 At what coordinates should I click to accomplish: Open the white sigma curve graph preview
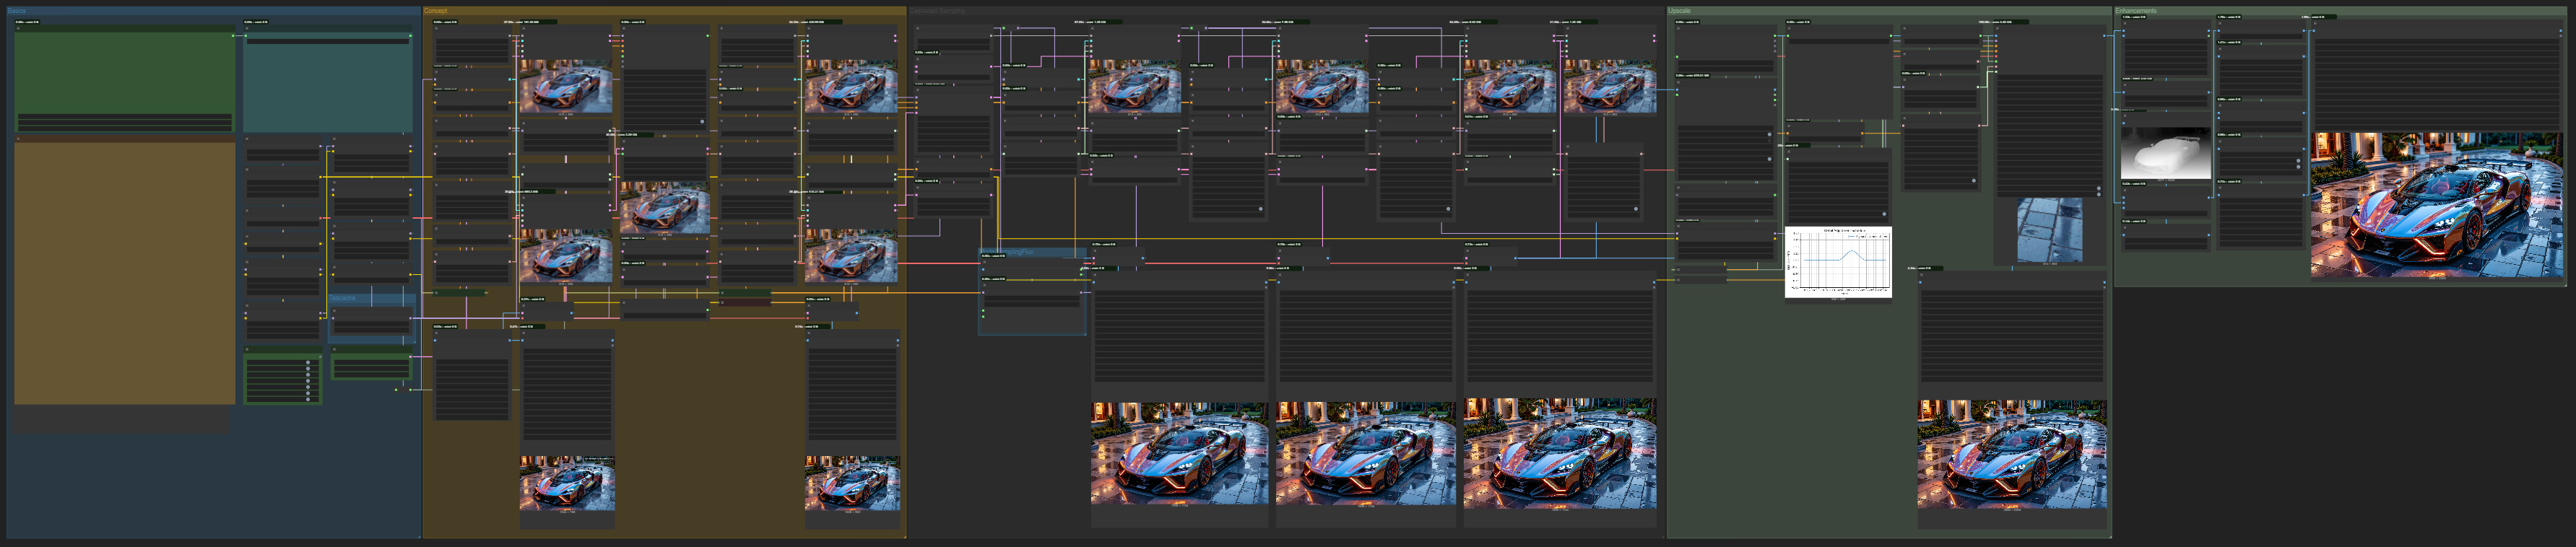click(x=1838, y=262)
